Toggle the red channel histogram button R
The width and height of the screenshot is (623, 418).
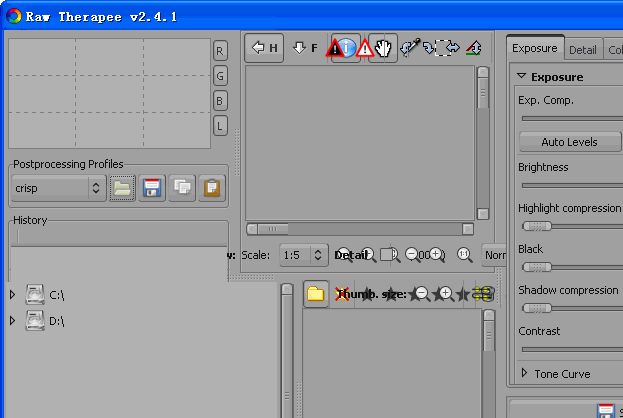[220, 51]
